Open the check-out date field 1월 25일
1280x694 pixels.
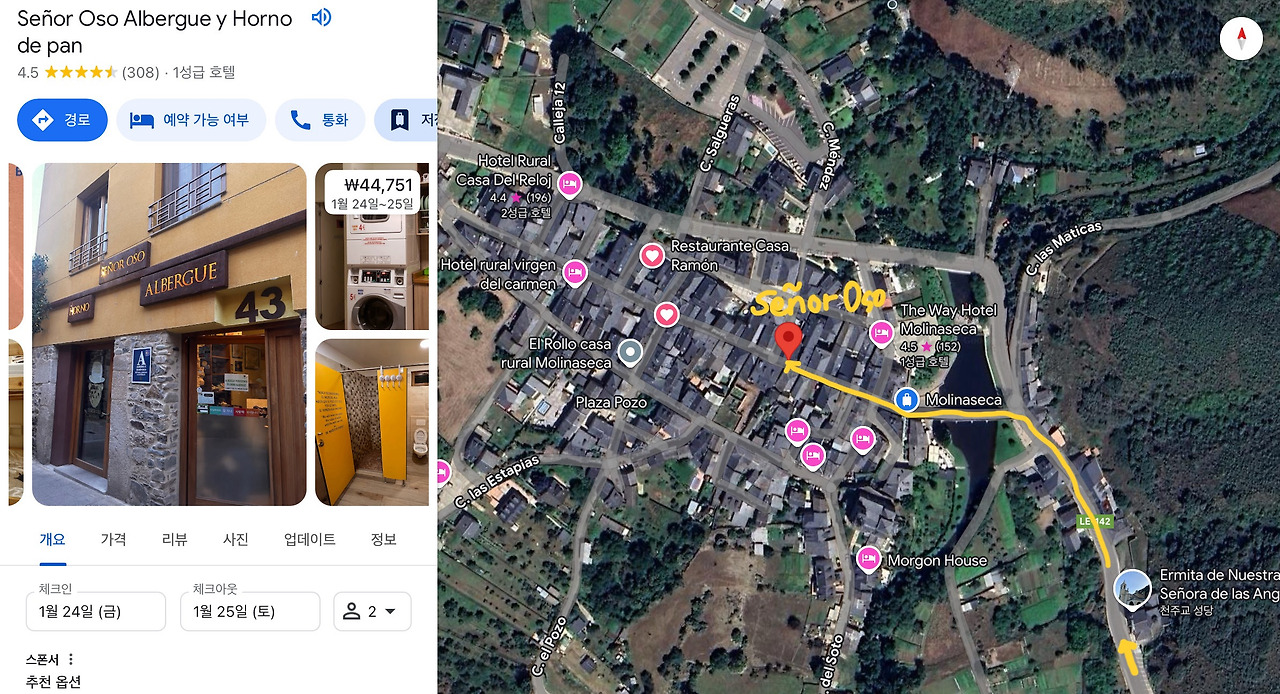pos(250,611)
